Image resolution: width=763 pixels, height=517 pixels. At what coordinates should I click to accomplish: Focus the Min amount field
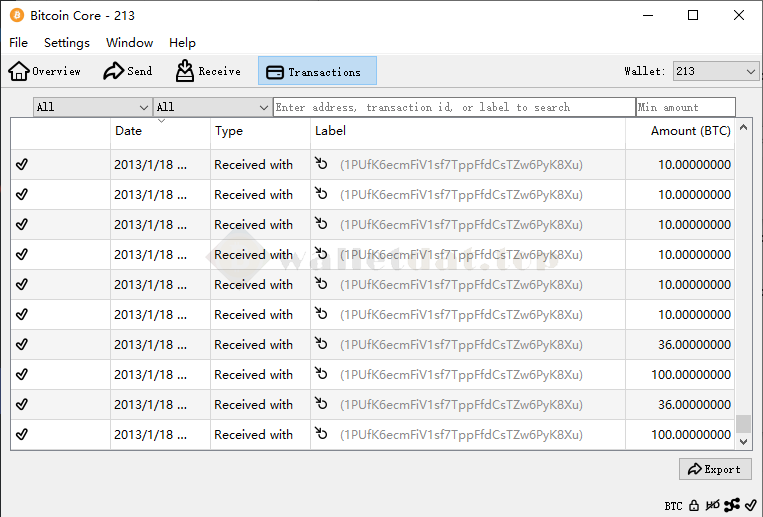coord(685,107)
